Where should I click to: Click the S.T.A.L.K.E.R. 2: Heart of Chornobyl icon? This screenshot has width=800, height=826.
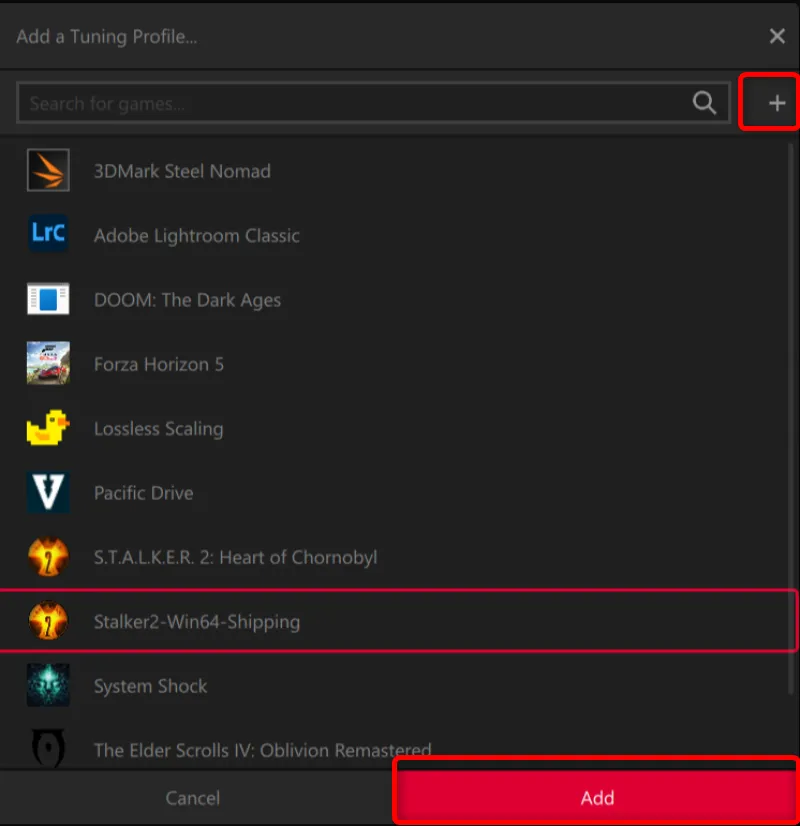click(48, 556)
